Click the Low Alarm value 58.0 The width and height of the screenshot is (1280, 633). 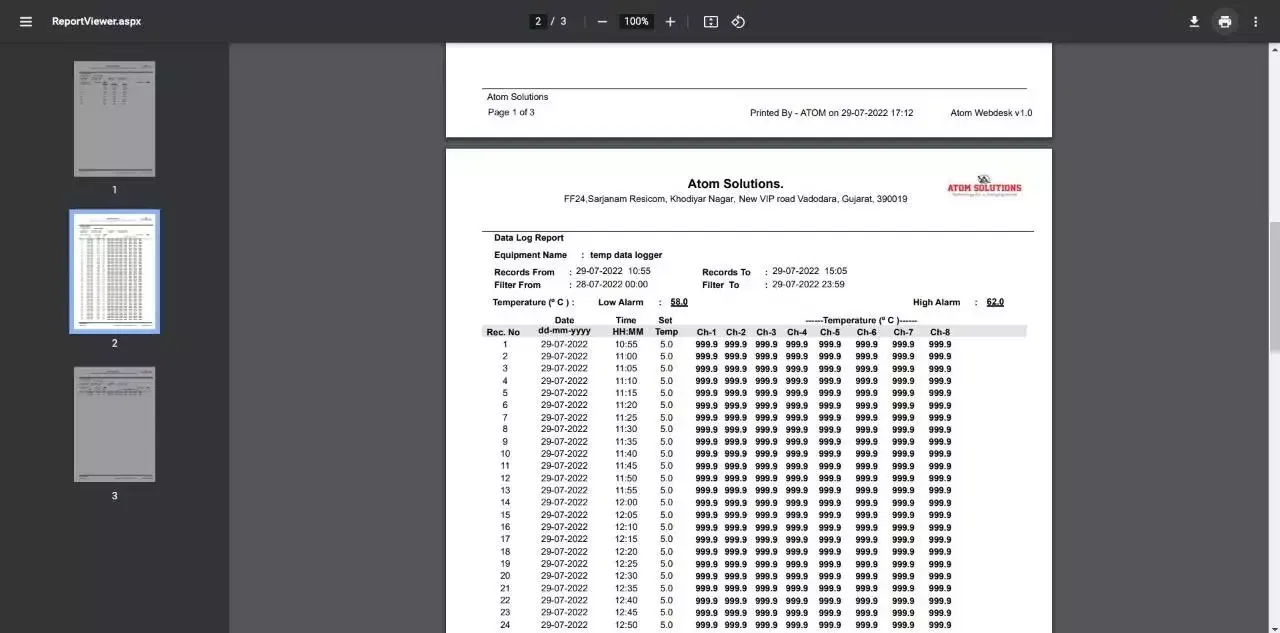(x=679, y=302)
